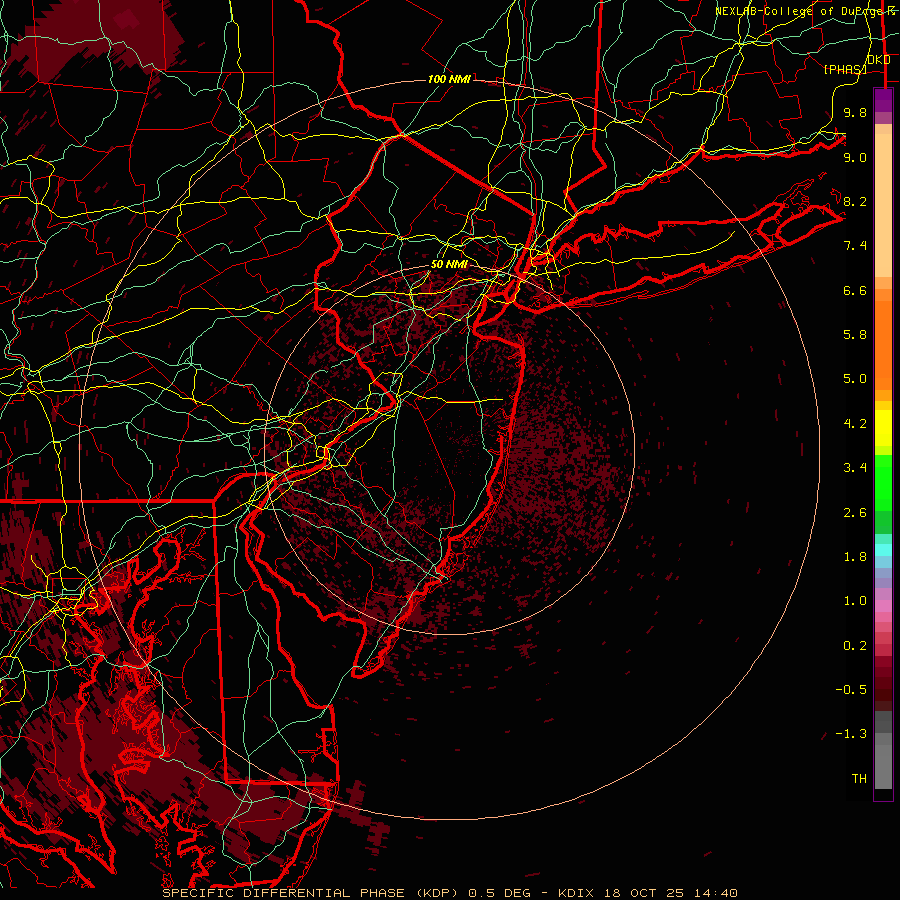This screenshot has height=900, width=900.
Task: Click the 6.6 scale value
Action: tap(855, 290)
